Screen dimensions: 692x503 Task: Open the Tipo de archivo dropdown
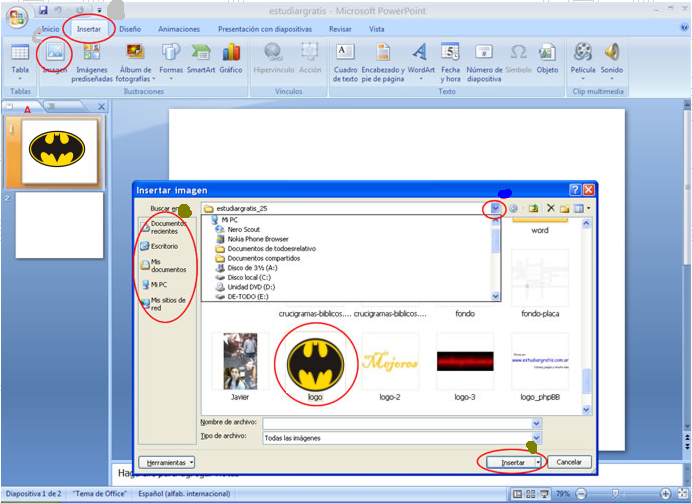tap(536, 438)
